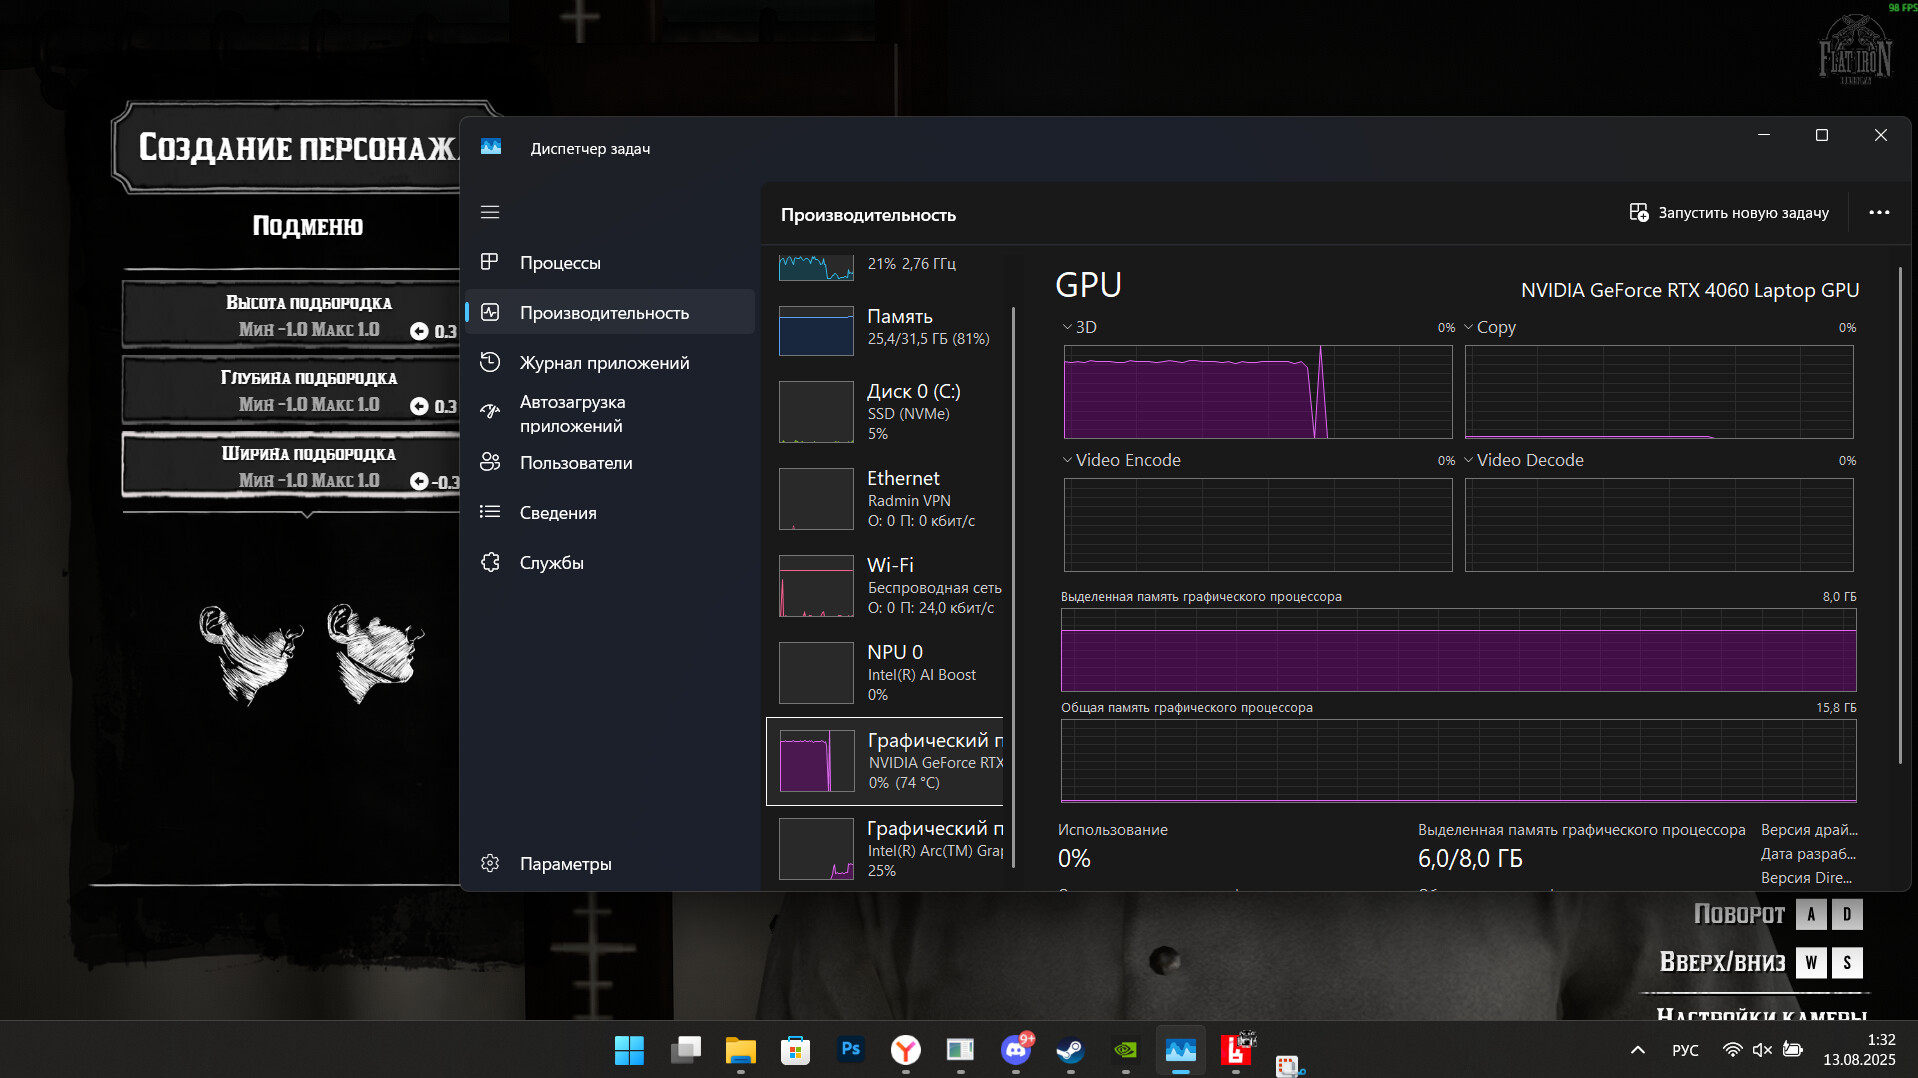Select the Intel Arc graphics GPU item

point(888,848)
